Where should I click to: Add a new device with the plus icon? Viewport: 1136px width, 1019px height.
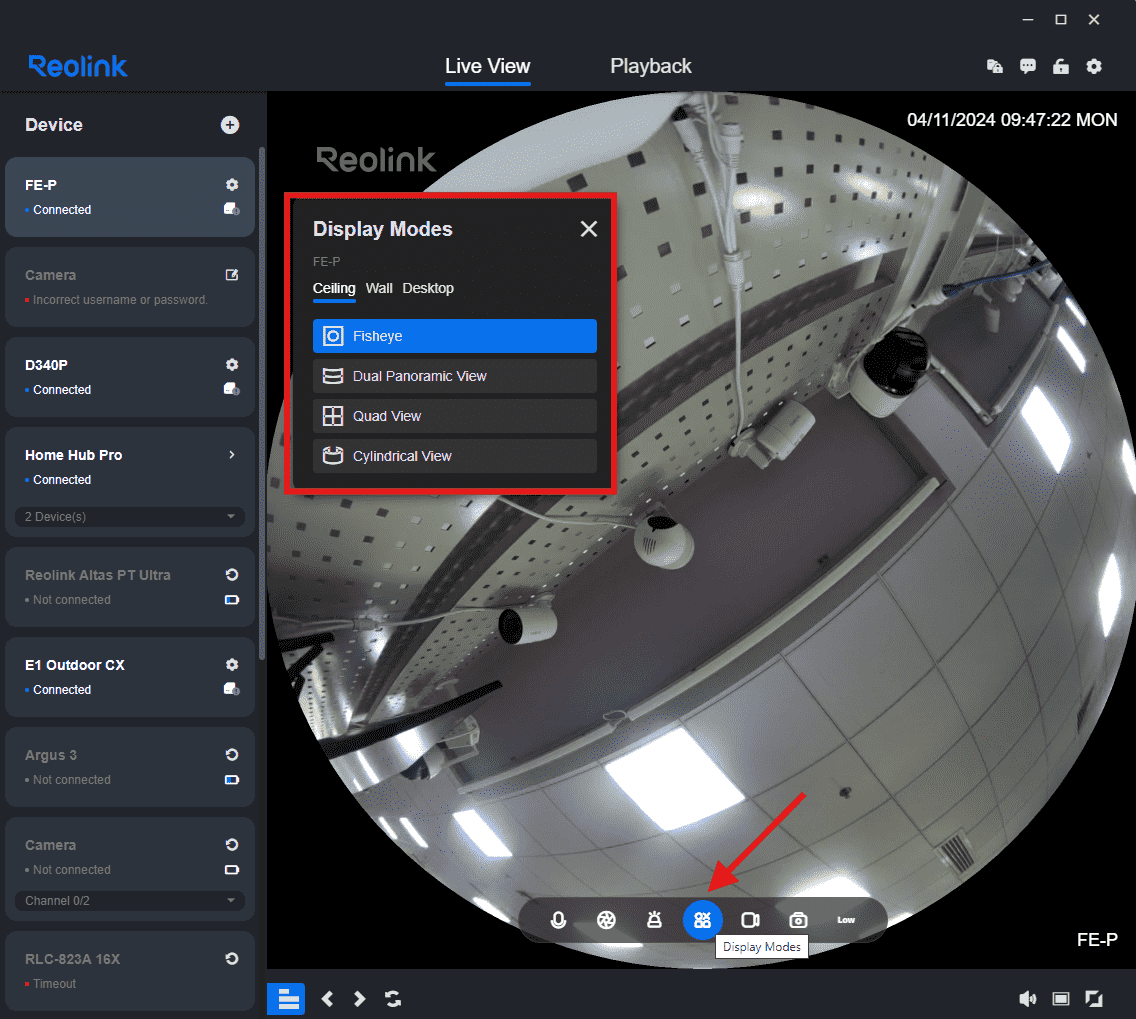pos(230,125)
